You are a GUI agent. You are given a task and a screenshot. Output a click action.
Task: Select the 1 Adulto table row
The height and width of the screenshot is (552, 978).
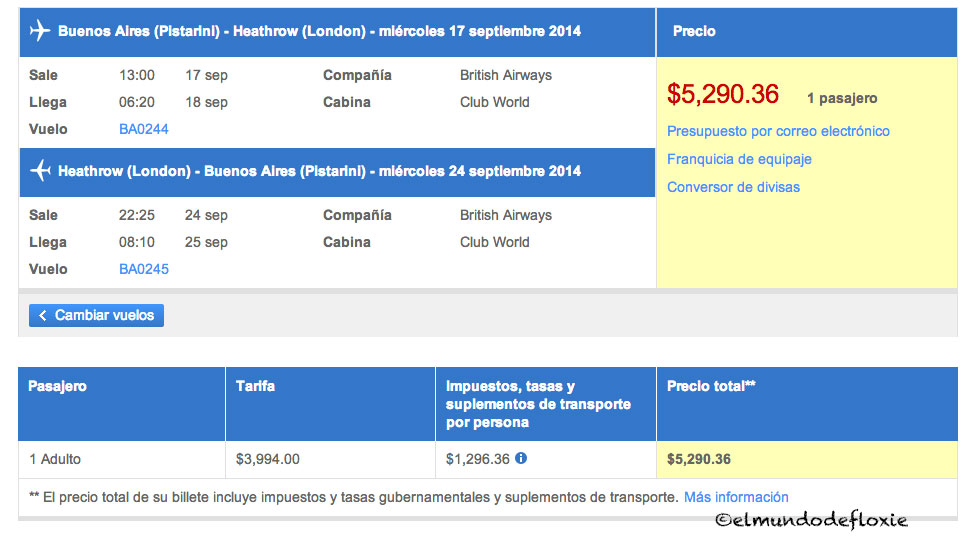488,460
